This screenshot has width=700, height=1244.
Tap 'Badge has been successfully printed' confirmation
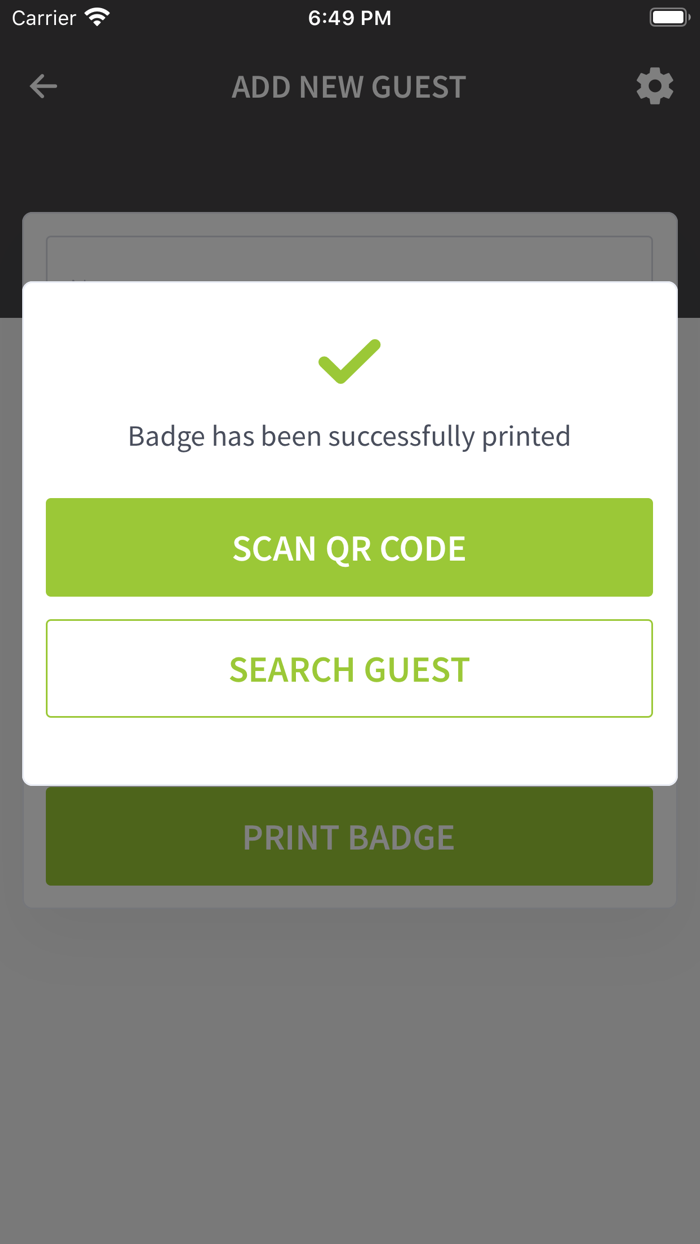pyautogui.click(x=349, y=435)
